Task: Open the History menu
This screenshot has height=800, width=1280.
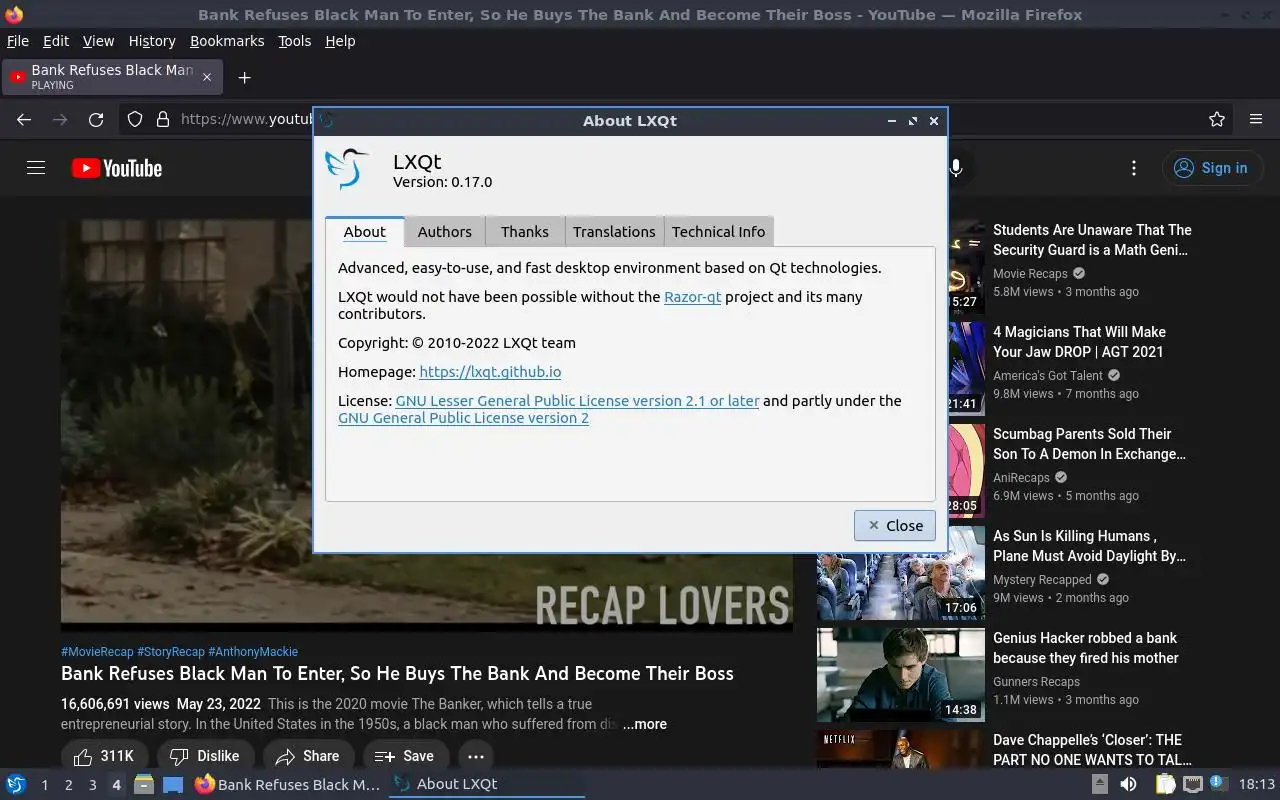Action: coord(152,41)
